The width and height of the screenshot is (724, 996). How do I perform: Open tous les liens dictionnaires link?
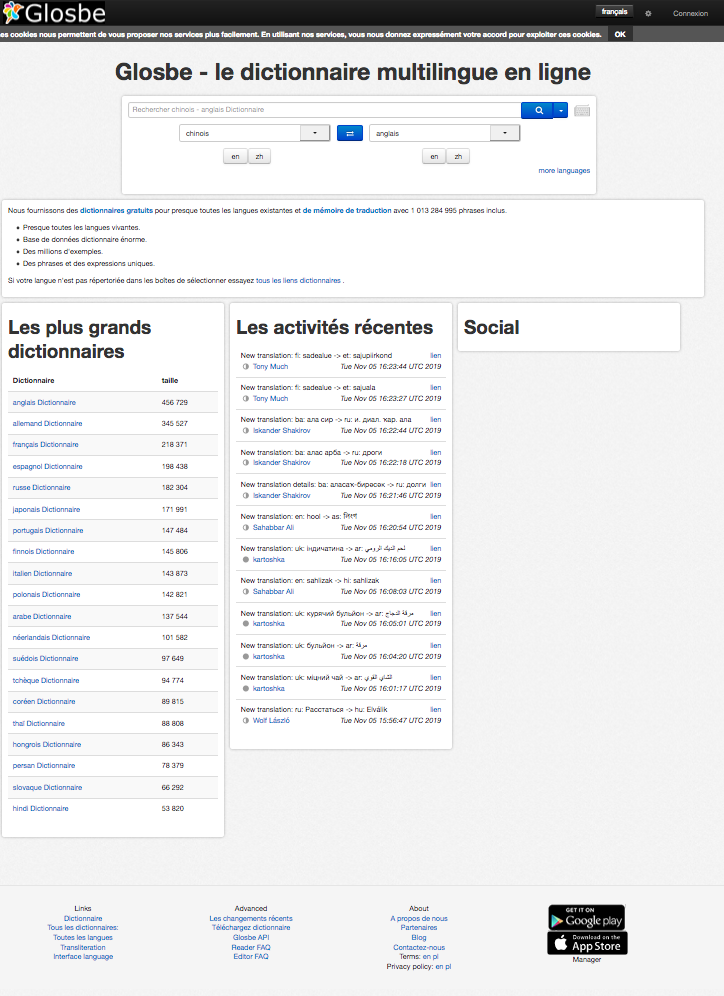pyautogui.click(x=298, y=280)
